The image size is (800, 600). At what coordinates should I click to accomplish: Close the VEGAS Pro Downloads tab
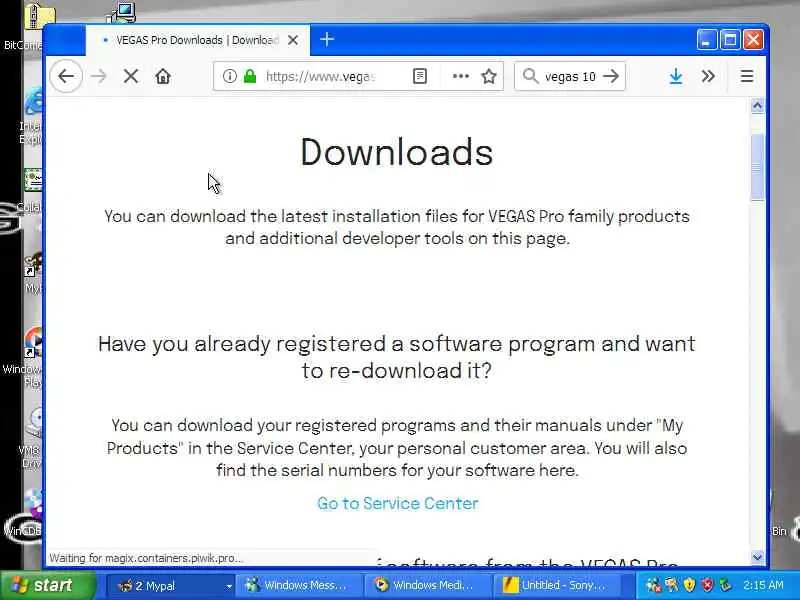click(293, 40)
